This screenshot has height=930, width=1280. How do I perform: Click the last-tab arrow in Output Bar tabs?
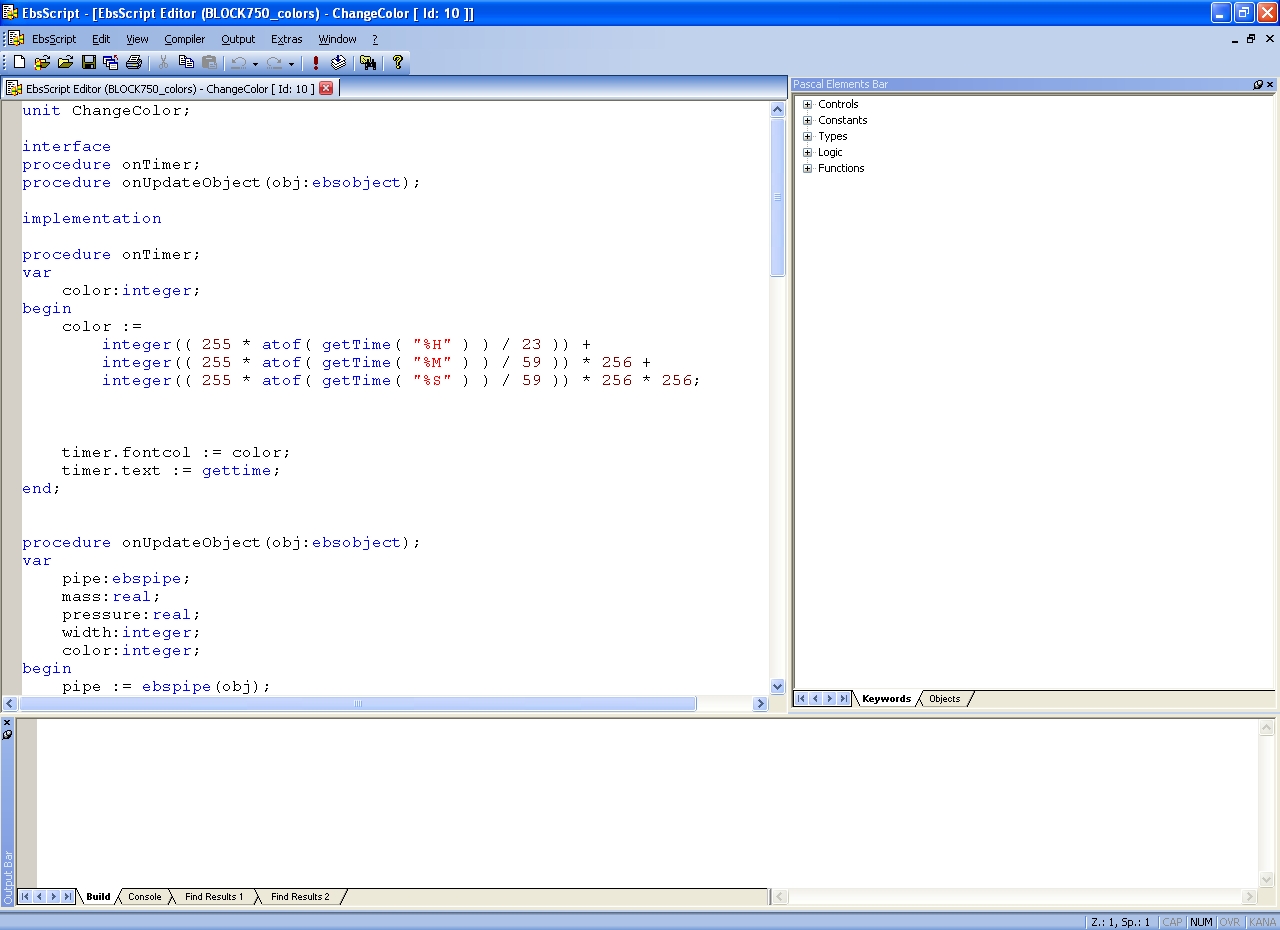[x=68, y=897]
